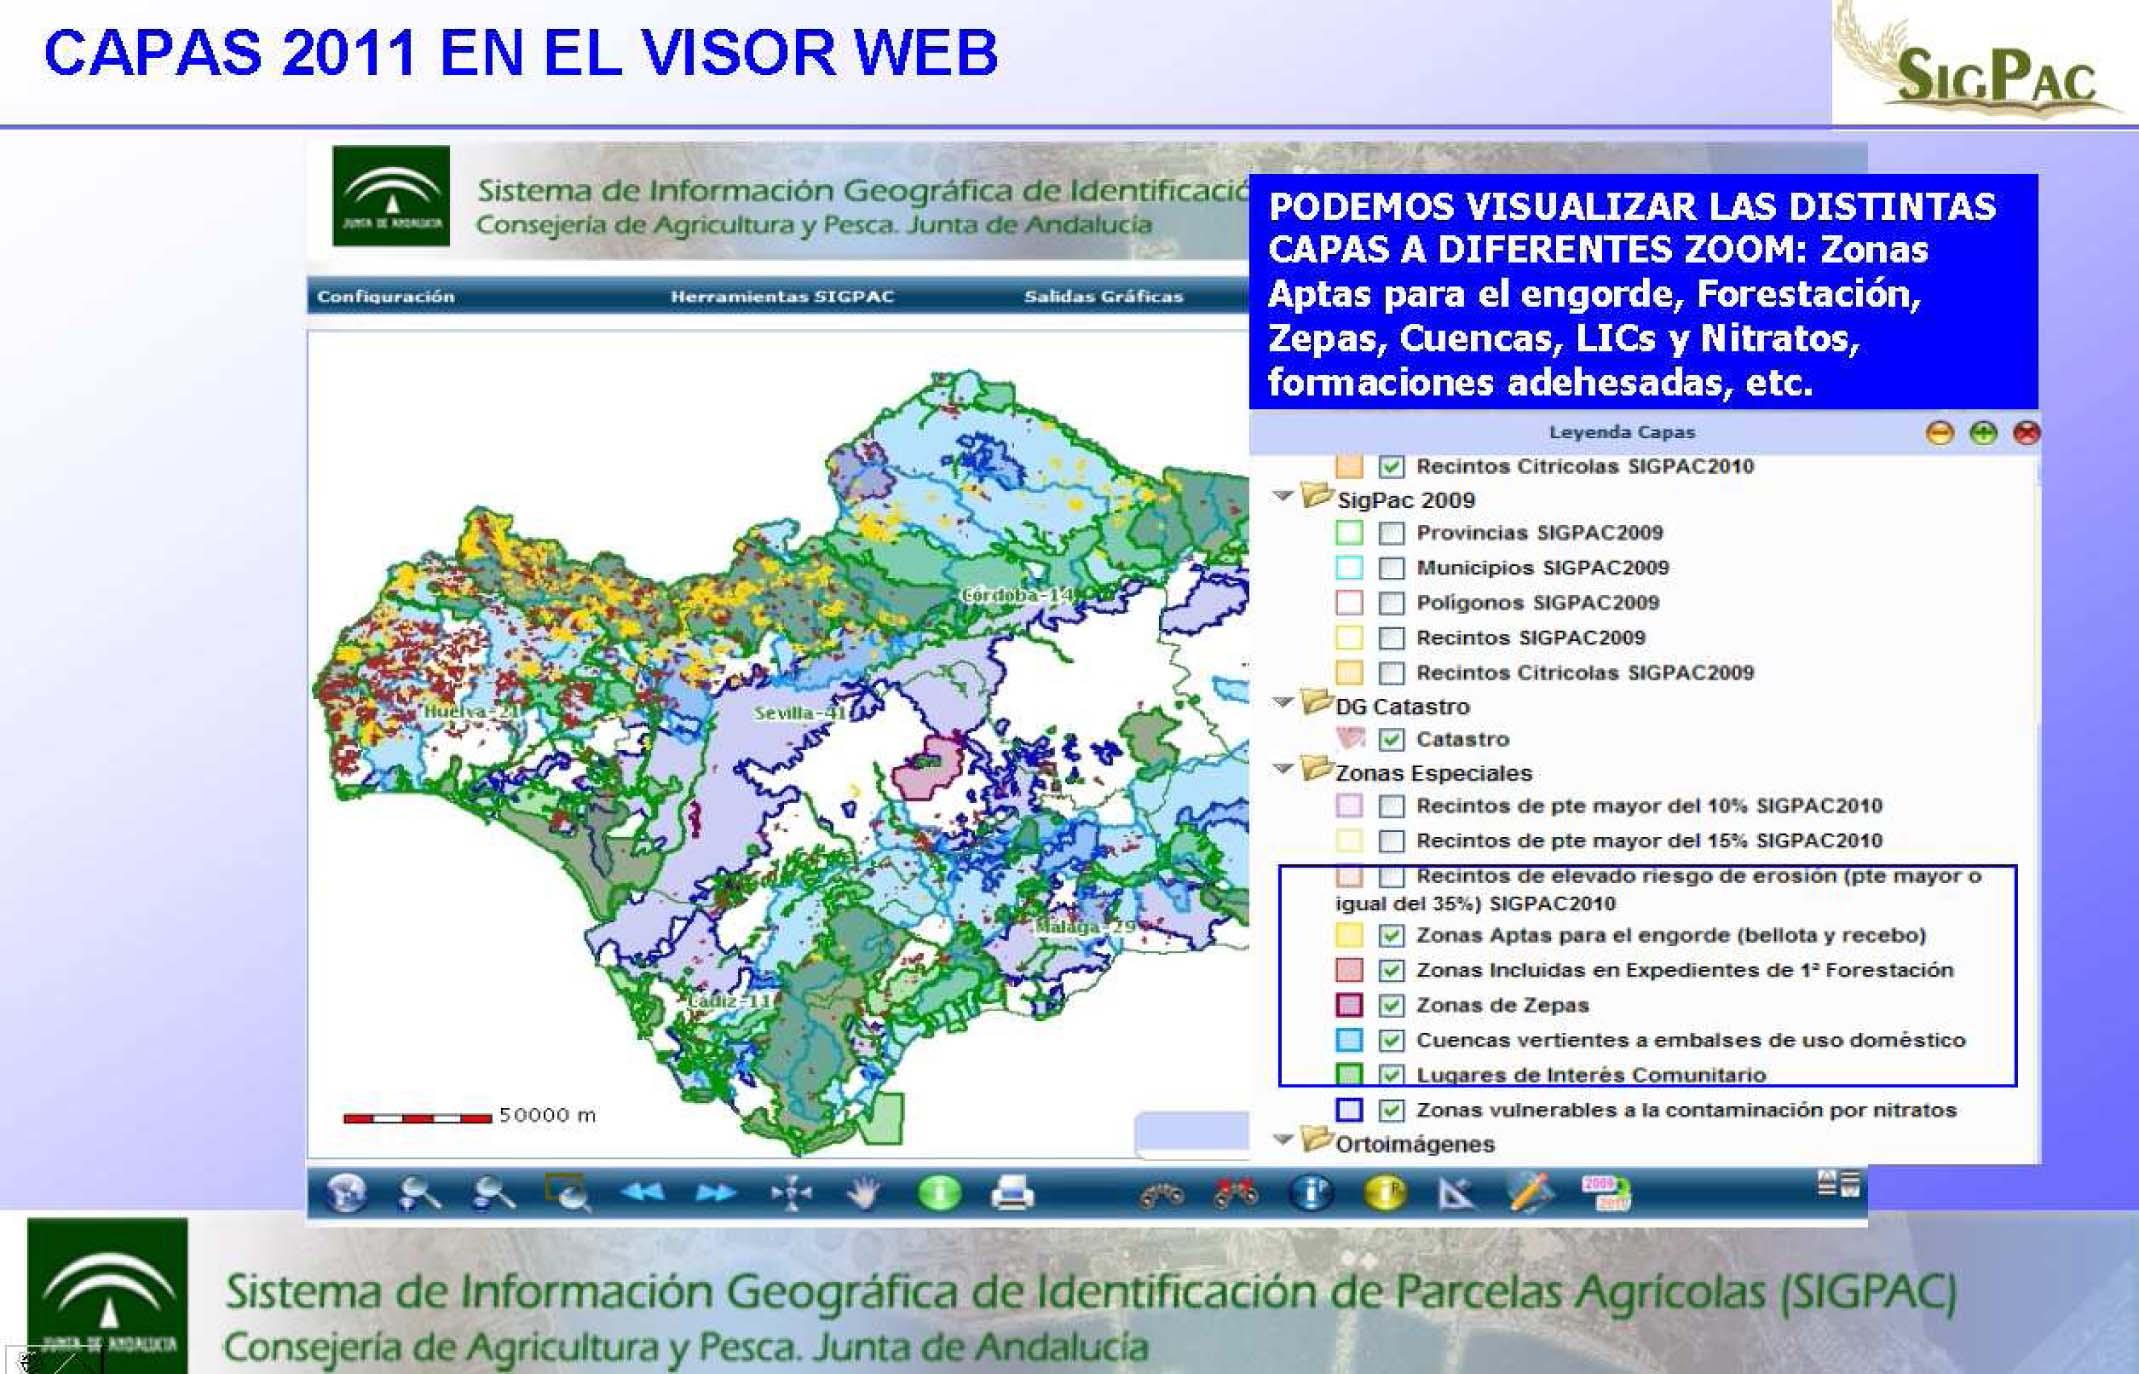Enable Provincias SIGPAC2009 layer checkbox
This screenshot has height=1374, width=2139.
[1391, 533]
